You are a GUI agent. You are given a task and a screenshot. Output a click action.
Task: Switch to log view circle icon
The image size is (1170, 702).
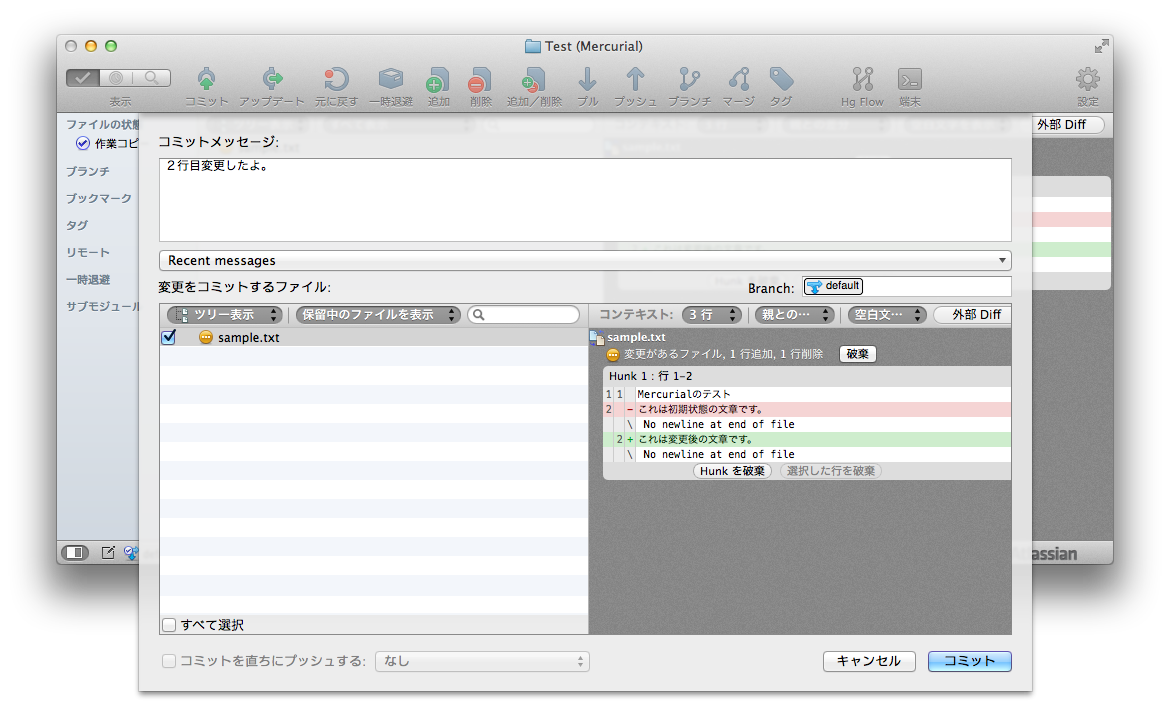[x=116, y=78]
